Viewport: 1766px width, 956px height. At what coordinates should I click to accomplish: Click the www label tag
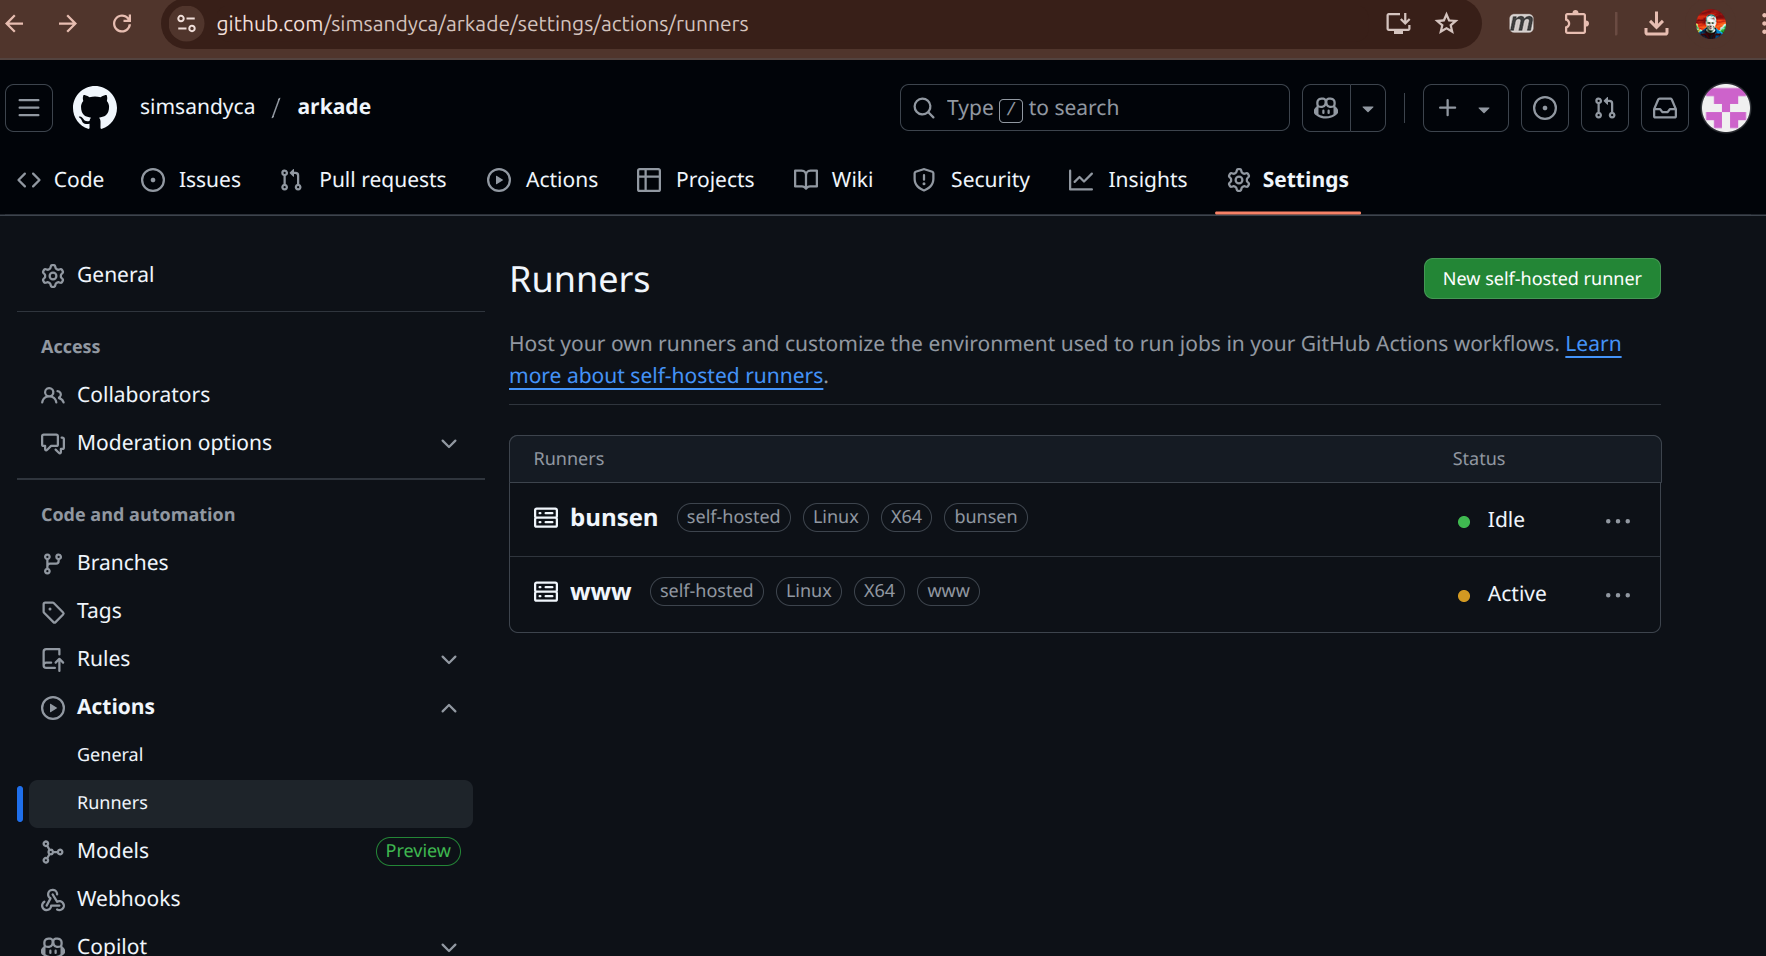[x=948, y=591]
